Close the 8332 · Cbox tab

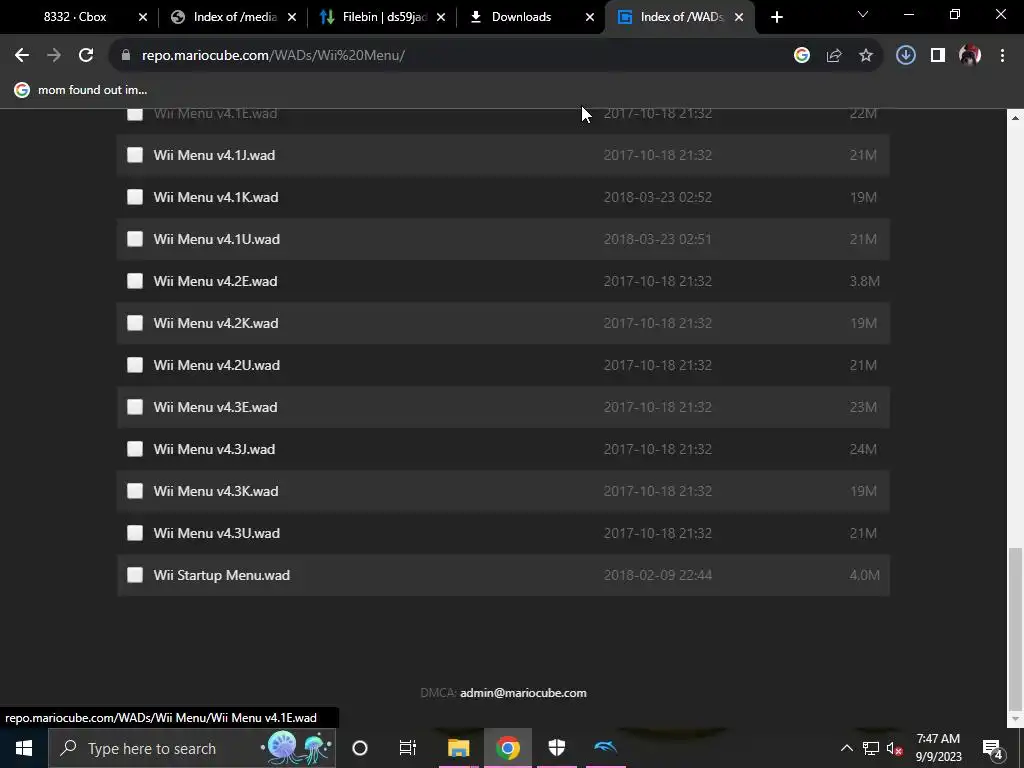click(143, 18)
